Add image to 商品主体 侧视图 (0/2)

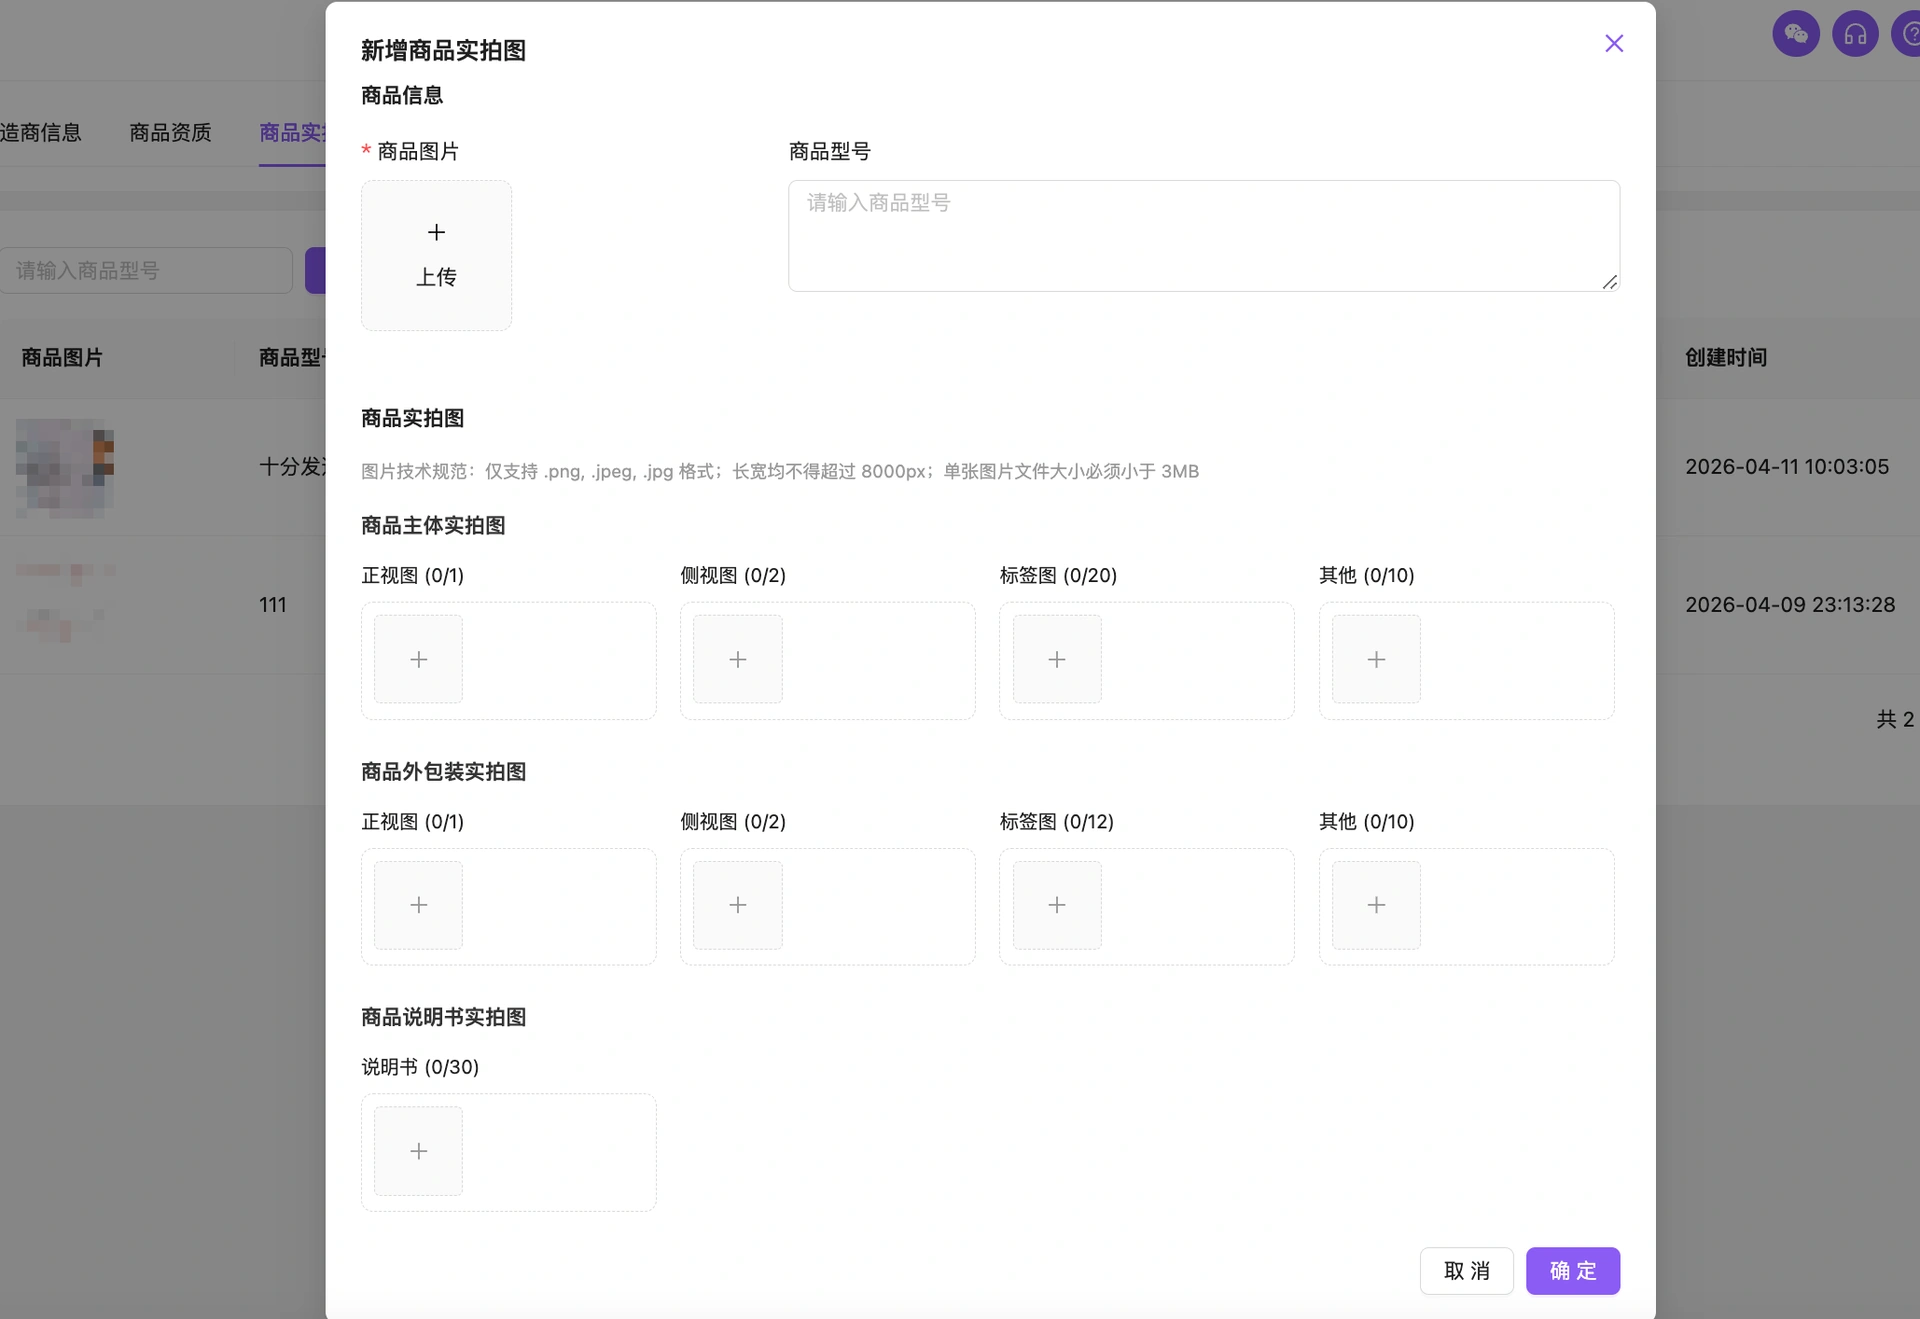tap(737, 659)
